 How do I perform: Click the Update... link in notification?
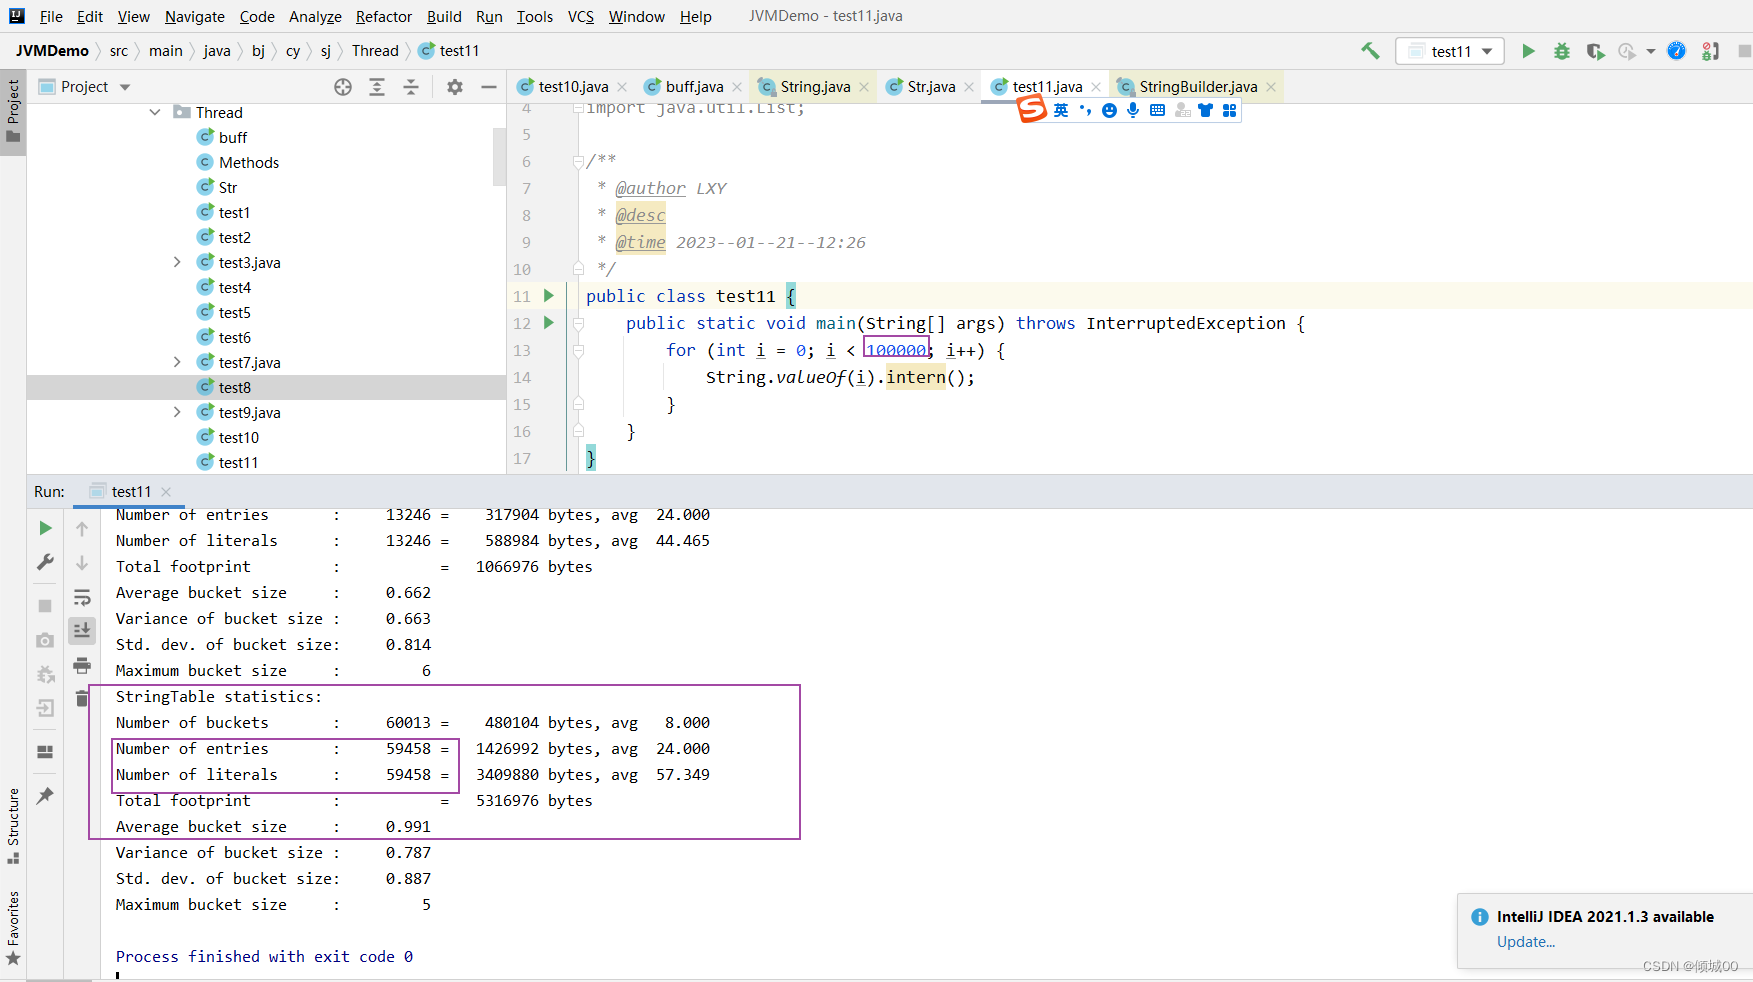point(1525,942)
